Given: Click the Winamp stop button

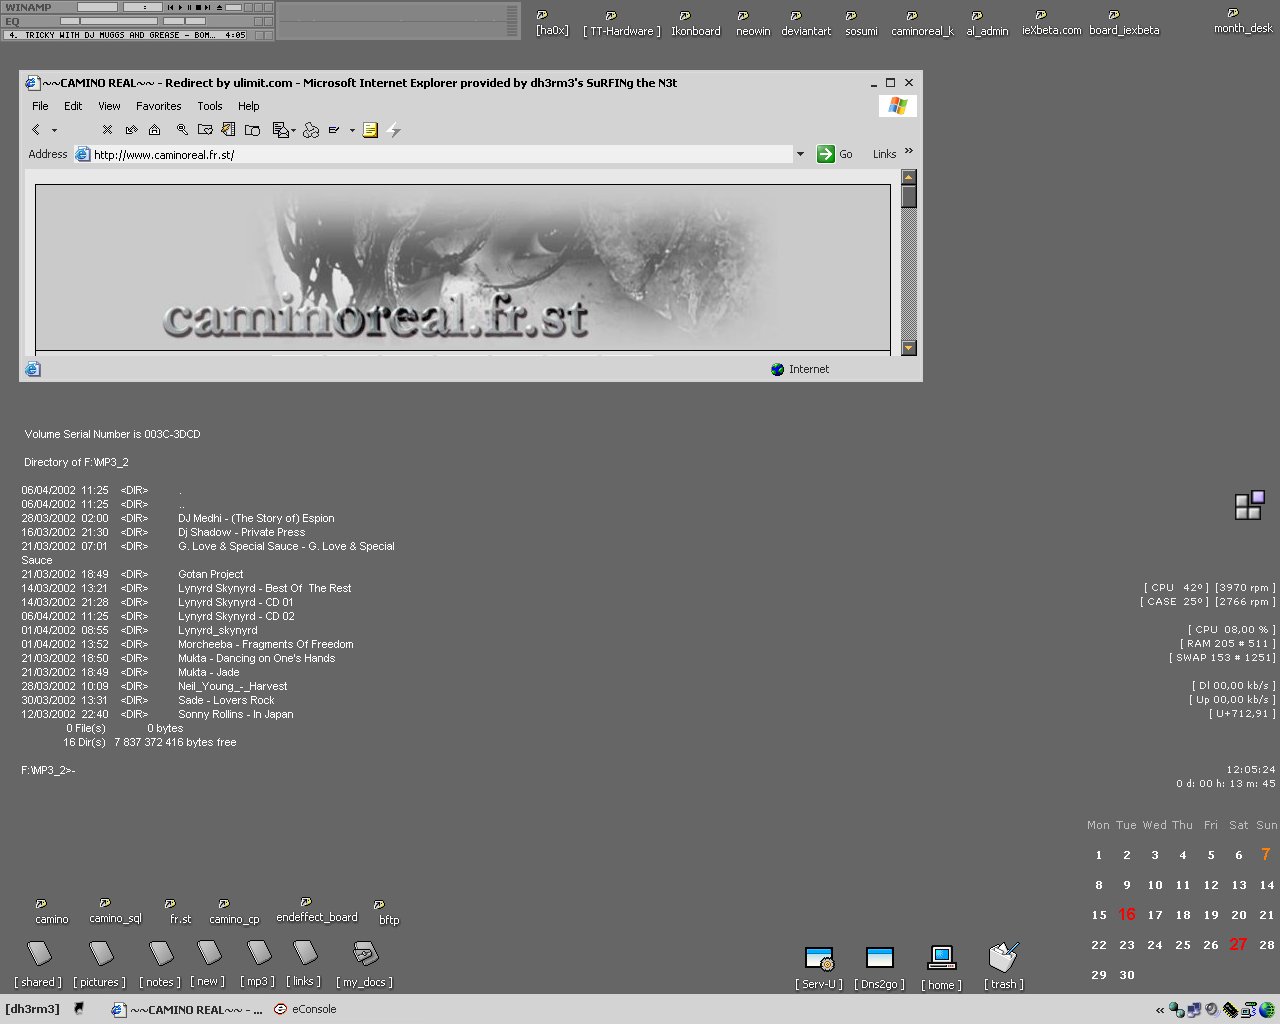Looking at the screenshot, I should click(198, 7).
